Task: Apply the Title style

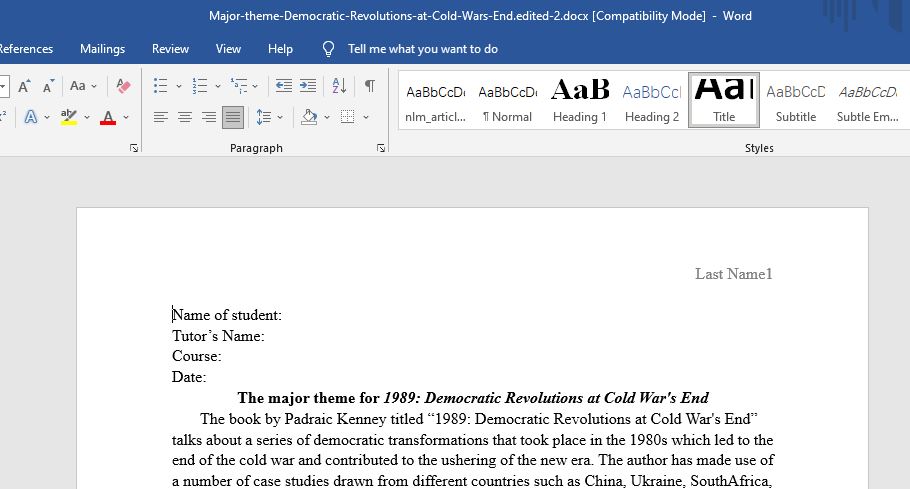Action: click(x=724, y=100)
